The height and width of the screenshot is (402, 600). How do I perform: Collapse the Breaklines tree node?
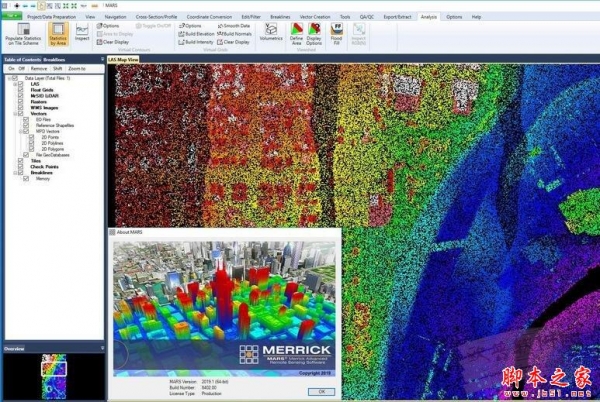[x=15, y=173]
